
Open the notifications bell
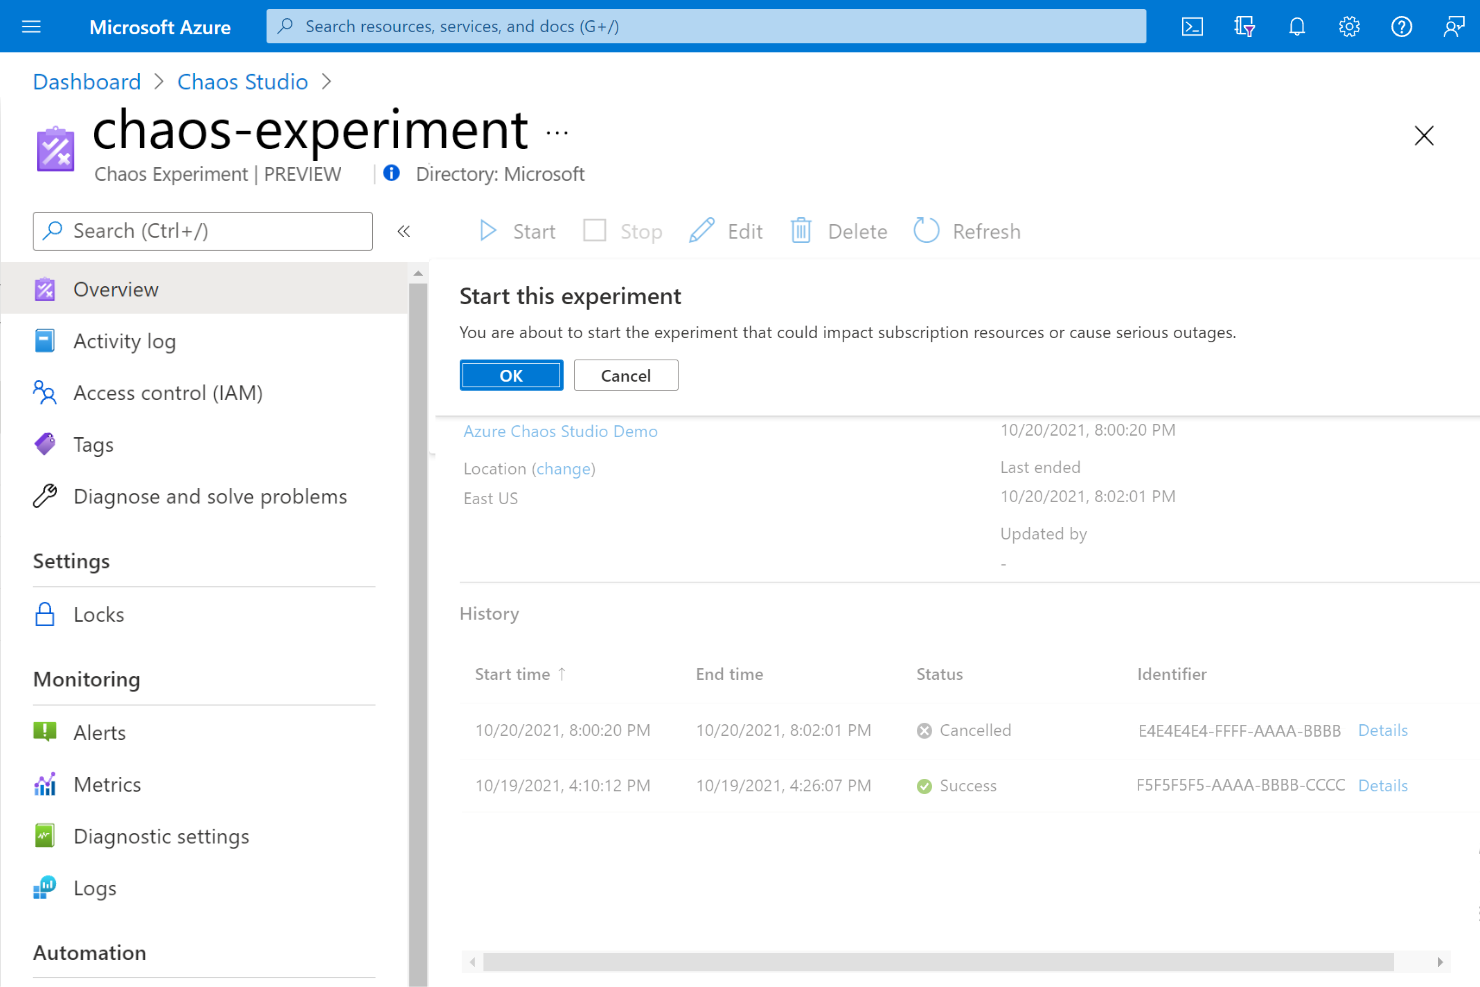point(1297,27)
